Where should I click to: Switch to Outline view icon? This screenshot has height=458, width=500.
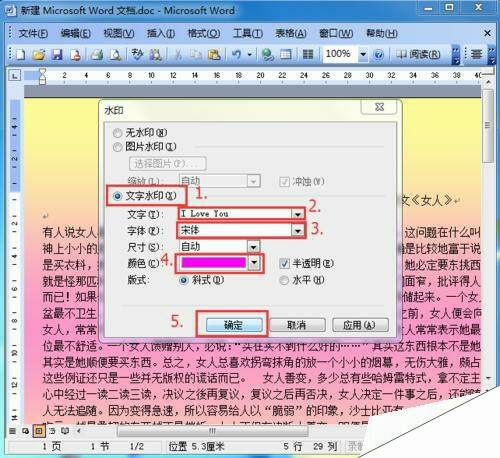(52, 431)
